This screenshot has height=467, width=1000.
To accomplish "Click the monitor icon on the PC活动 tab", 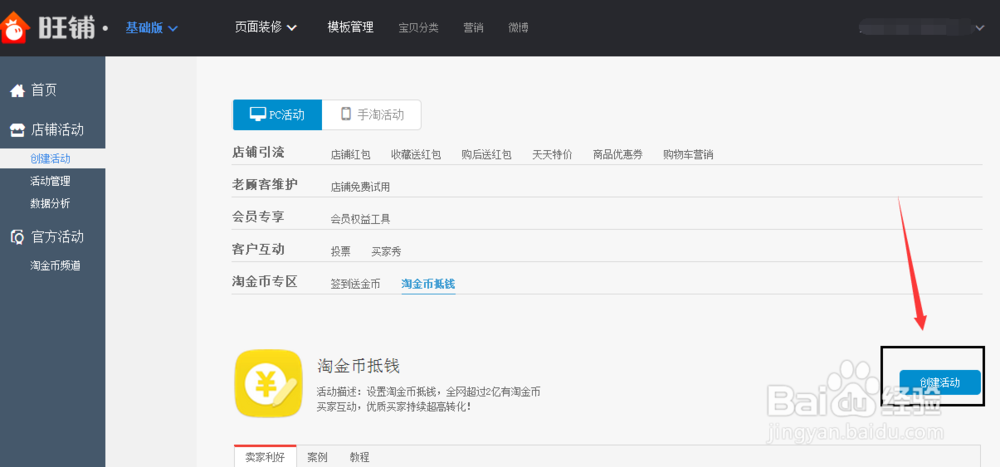I will (x=258, y=114).
